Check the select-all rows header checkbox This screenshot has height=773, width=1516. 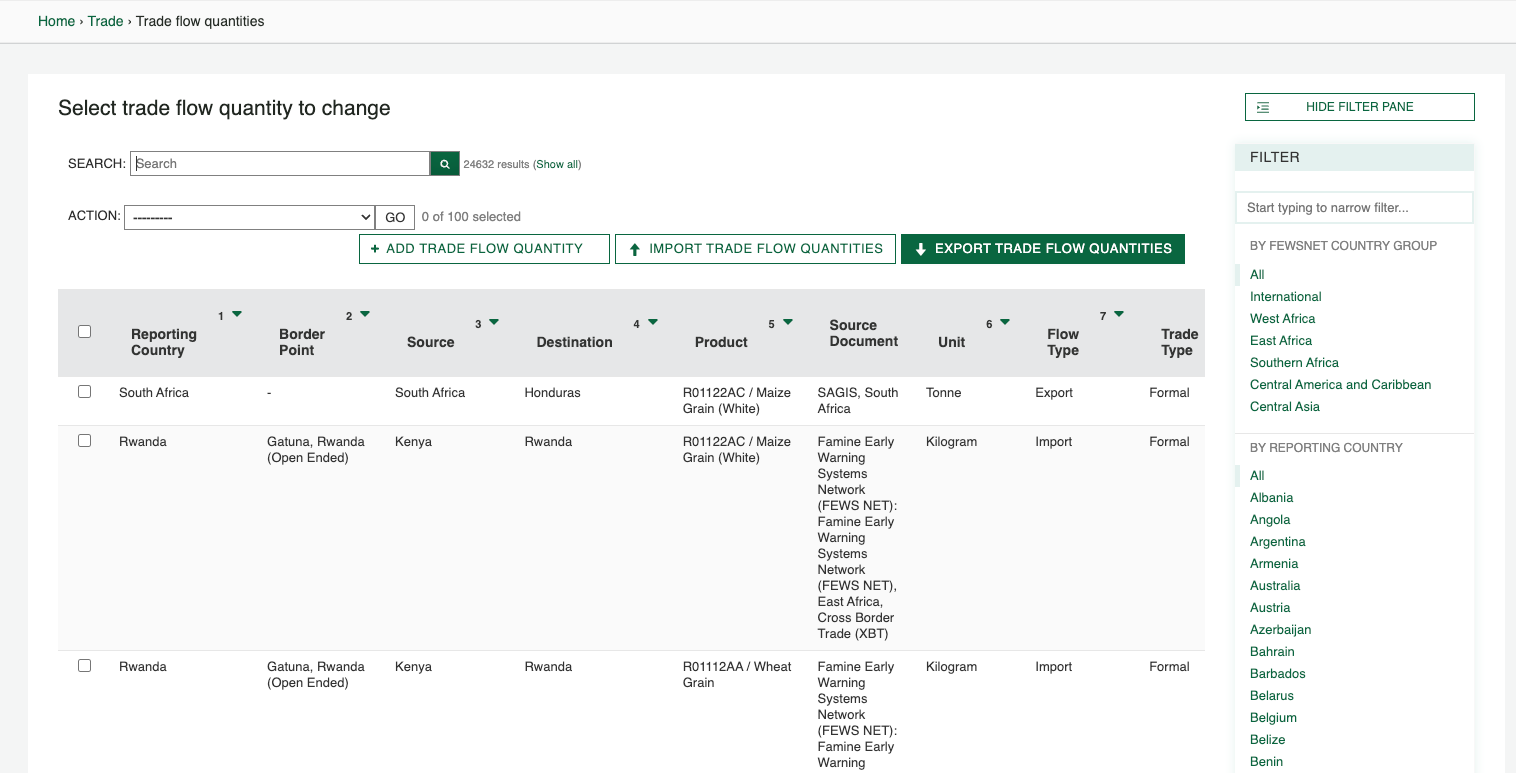point(85,332)
